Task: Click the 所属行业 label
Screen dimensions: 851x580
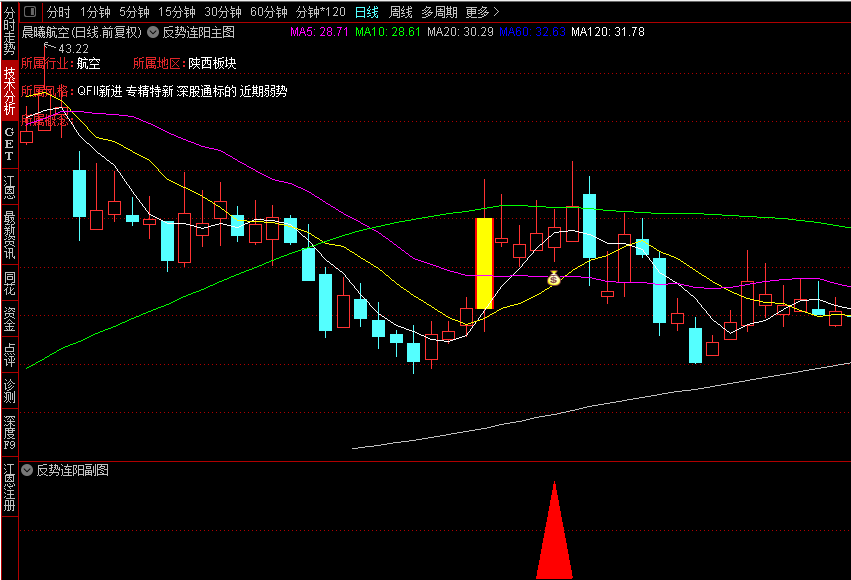Action: click(x=45, y=63)
